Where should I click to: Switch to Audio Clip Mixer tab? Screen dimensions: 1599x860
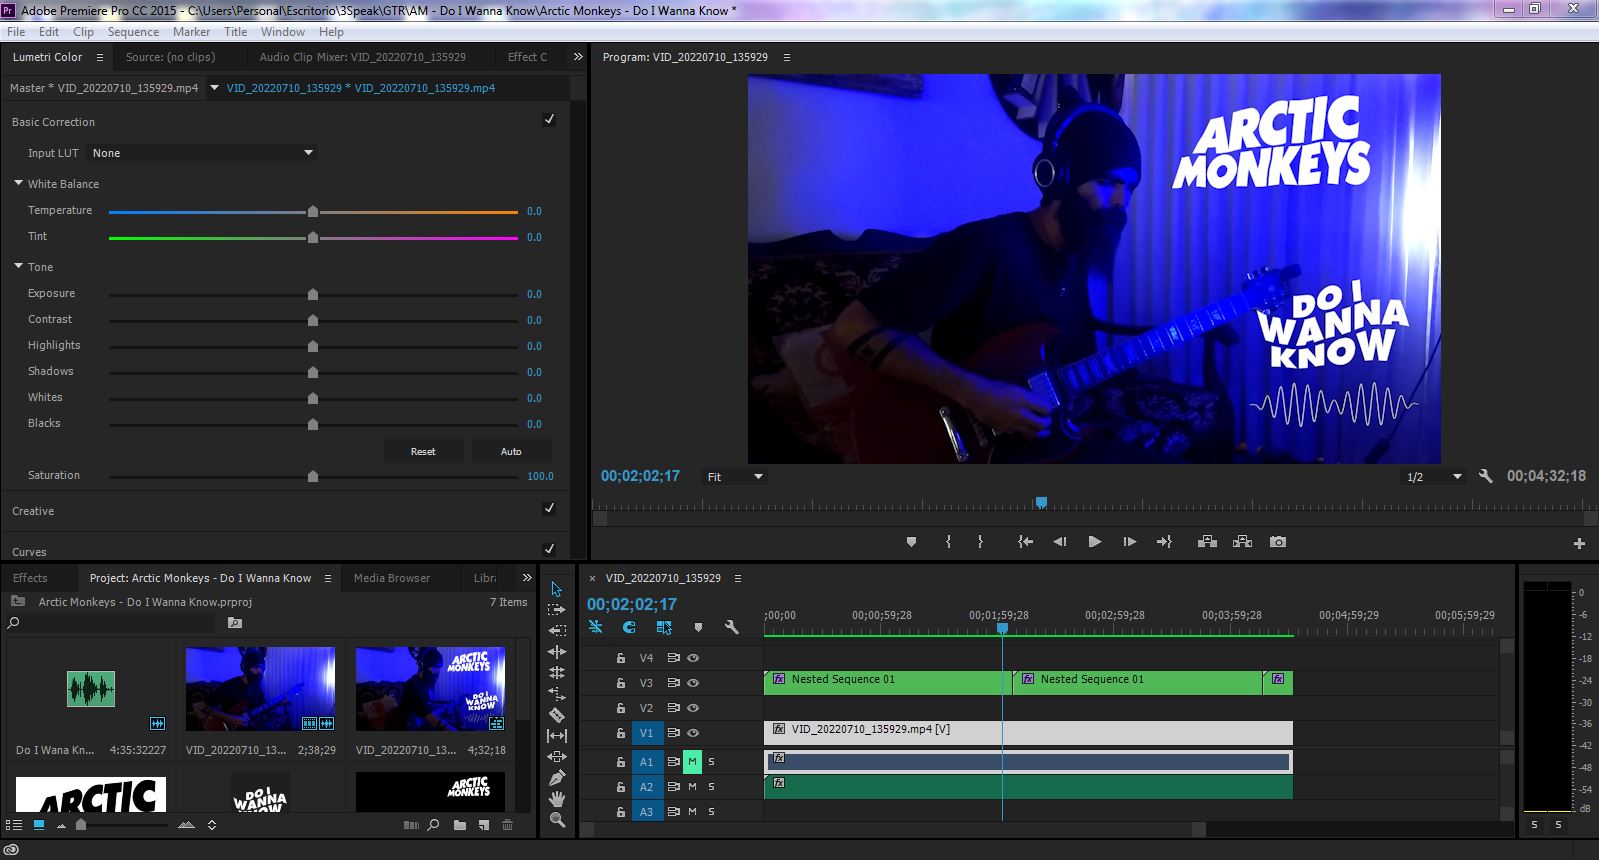[362, 57]
